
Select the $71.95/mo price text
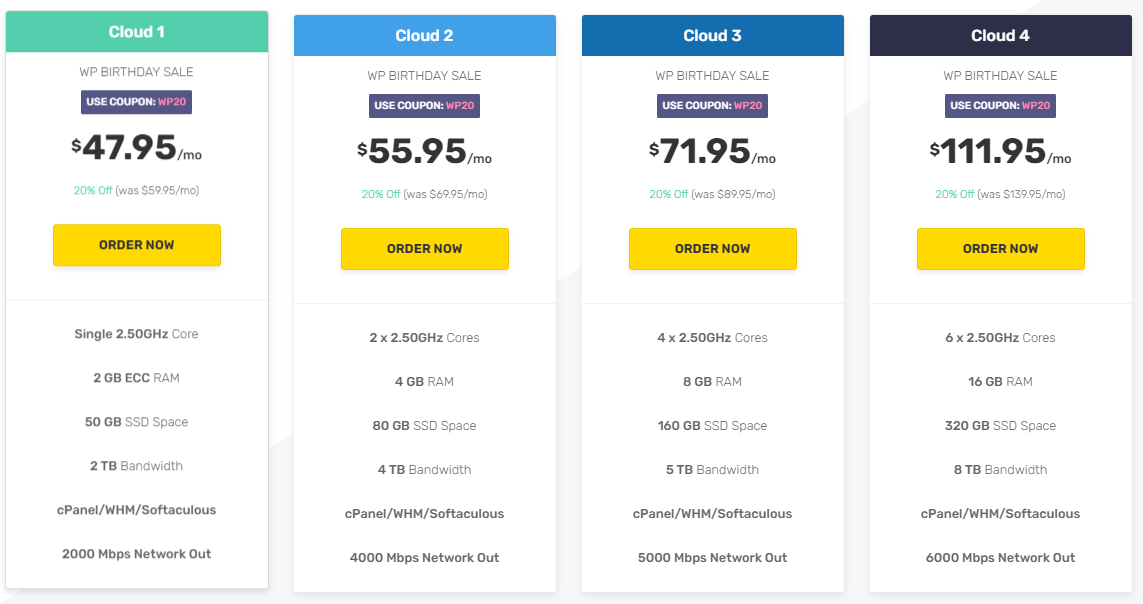pos(712,152)
